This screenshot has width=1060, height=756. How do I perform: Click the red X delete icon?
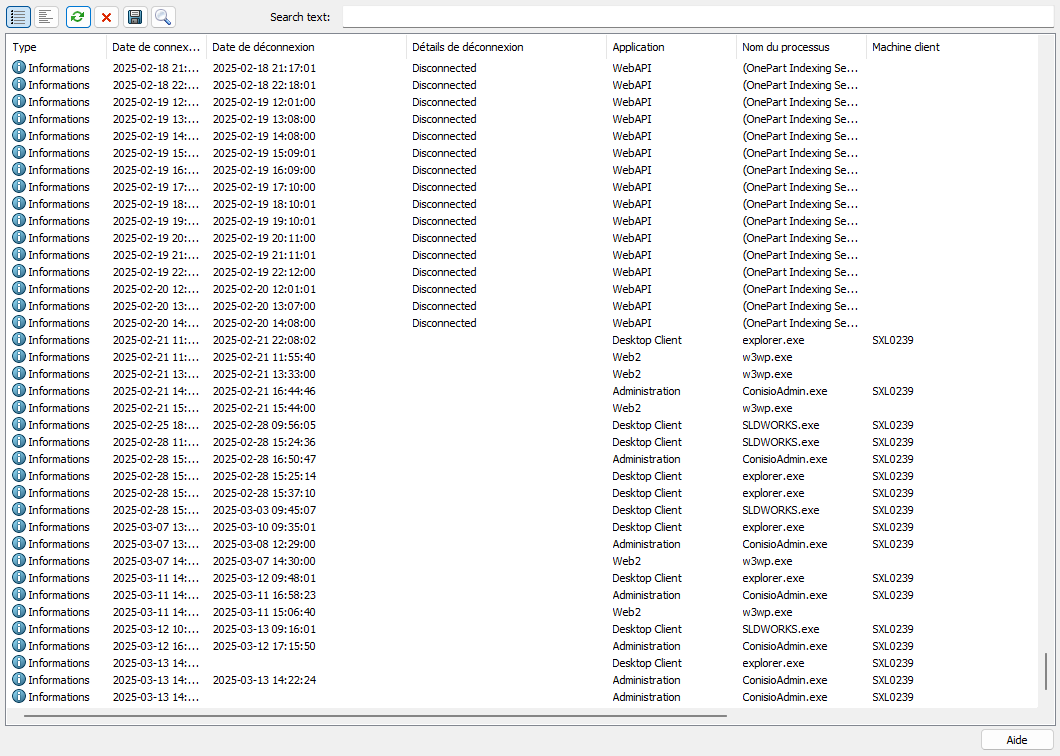[106, 17]
